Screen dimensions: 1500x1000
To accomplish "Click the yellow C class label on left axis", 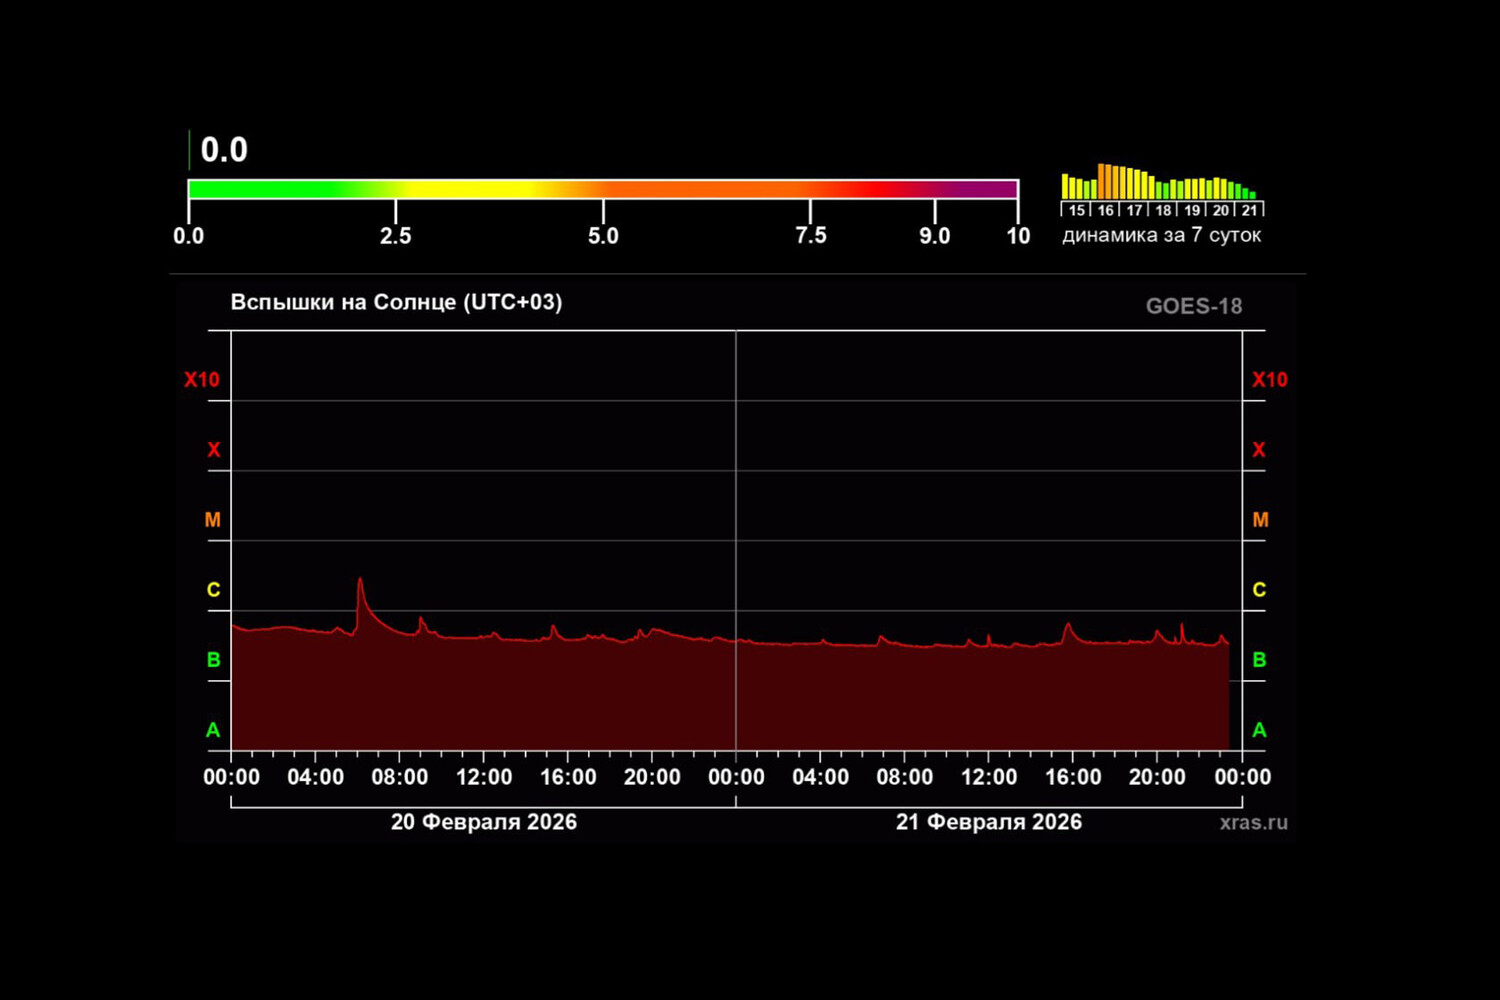I will [x=213, y=590].
